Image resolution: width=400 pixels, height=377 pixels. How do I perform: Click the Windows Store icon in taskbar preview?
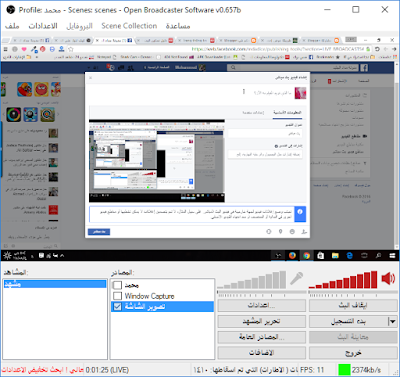tap(321, 256)
